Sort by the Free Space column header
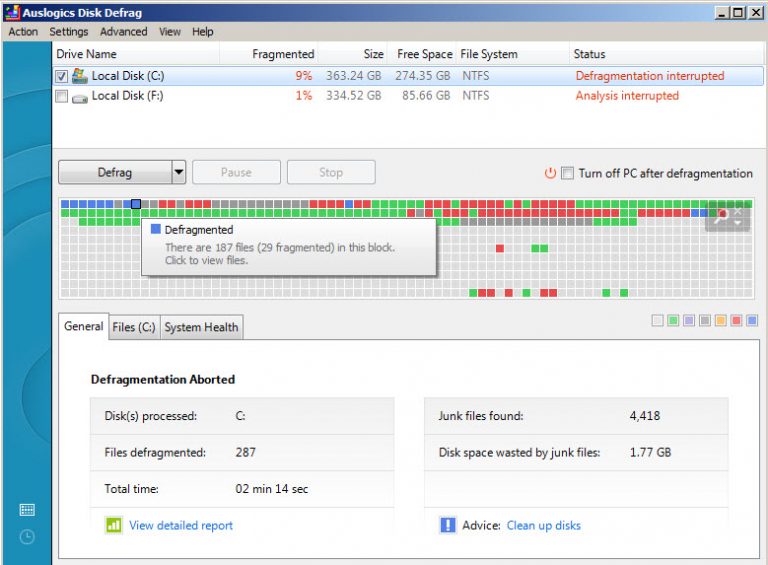The height and width of the screenshot is (565, 768). [x=422, y=54]
